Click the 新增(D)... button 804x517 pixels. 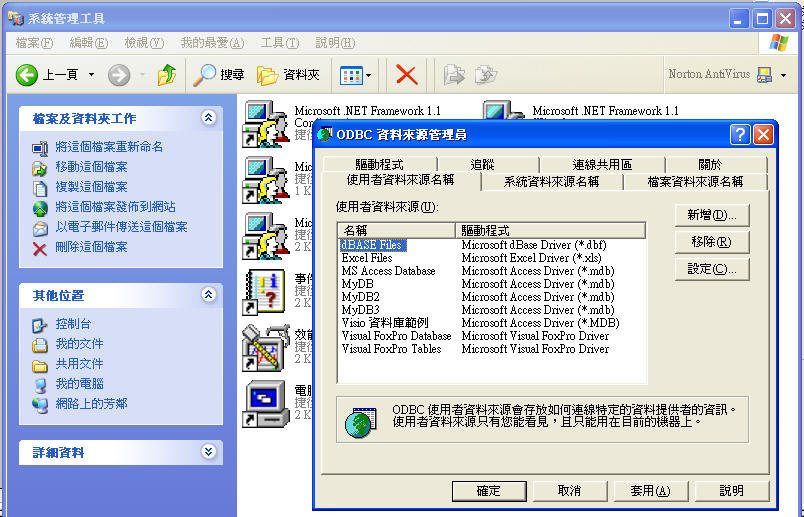coord(712,215)
